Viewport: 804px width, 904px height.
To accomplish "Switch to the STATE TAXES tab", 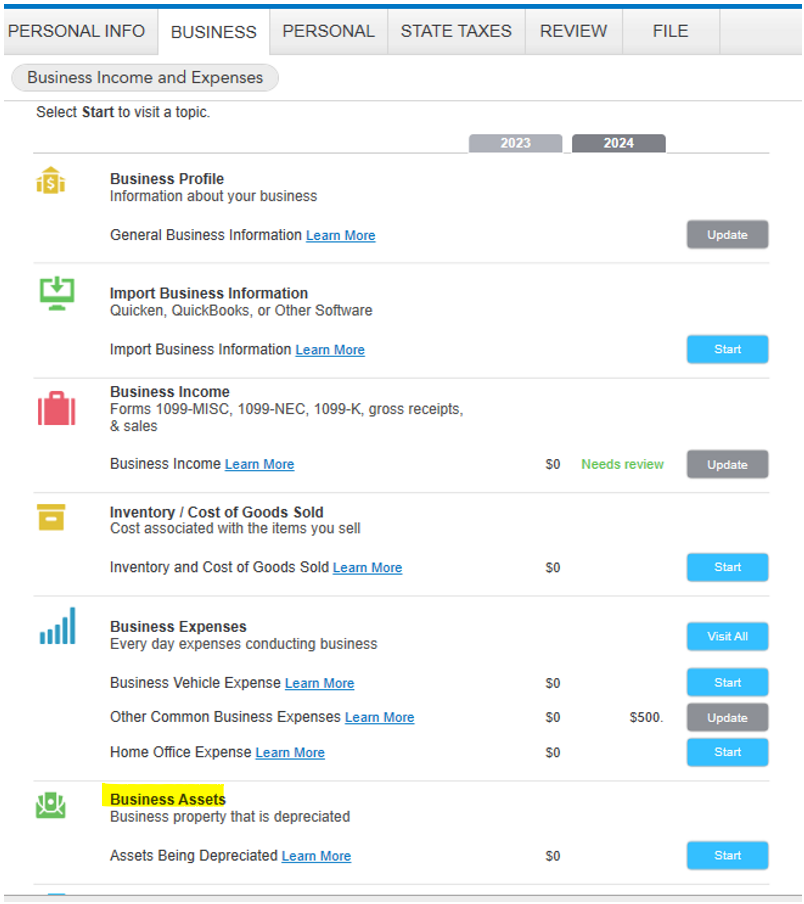I will click(456, 31).
